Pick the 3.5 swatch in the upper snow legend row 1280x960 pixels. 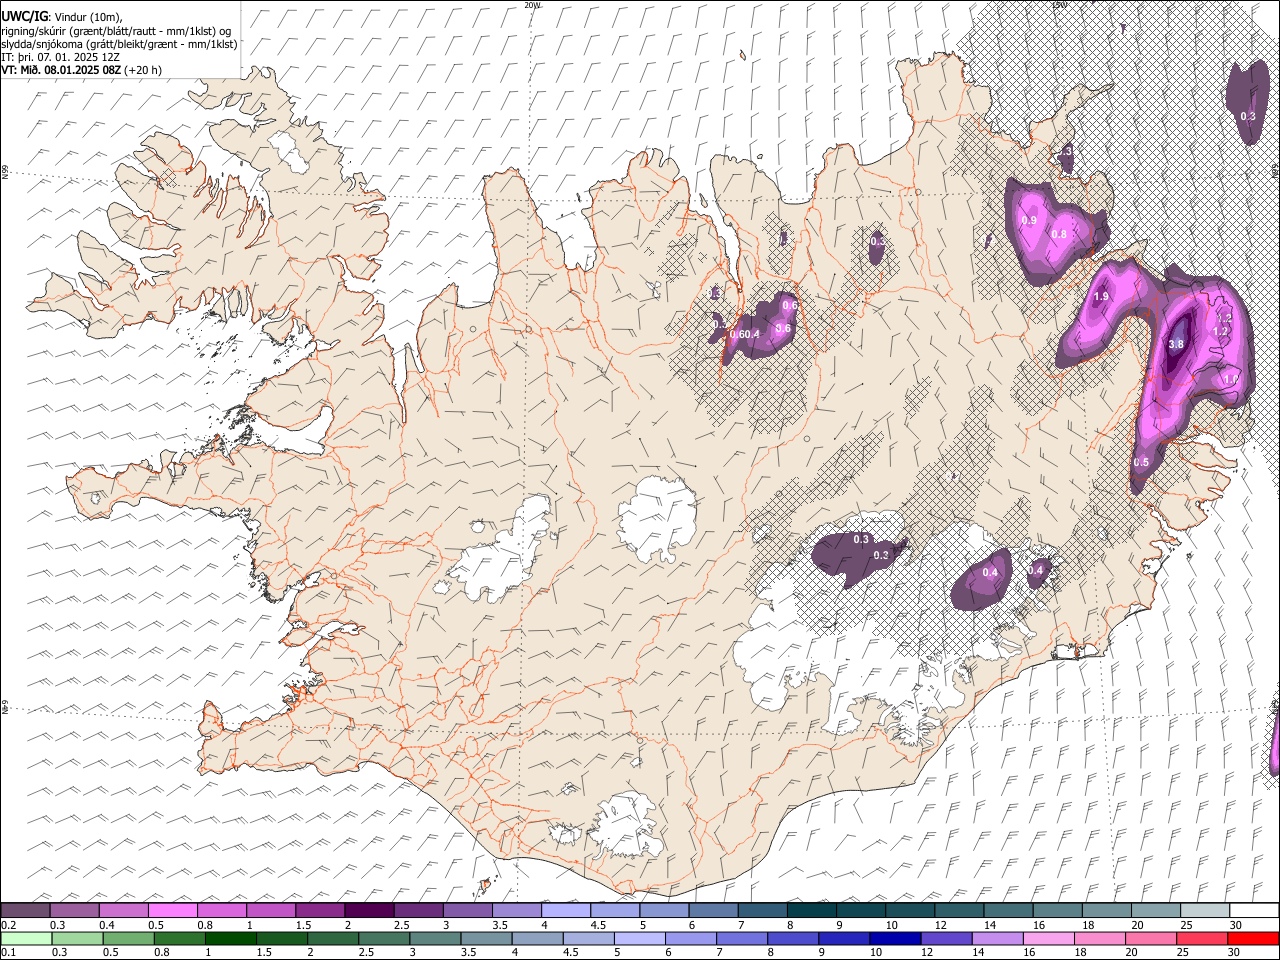517,911
